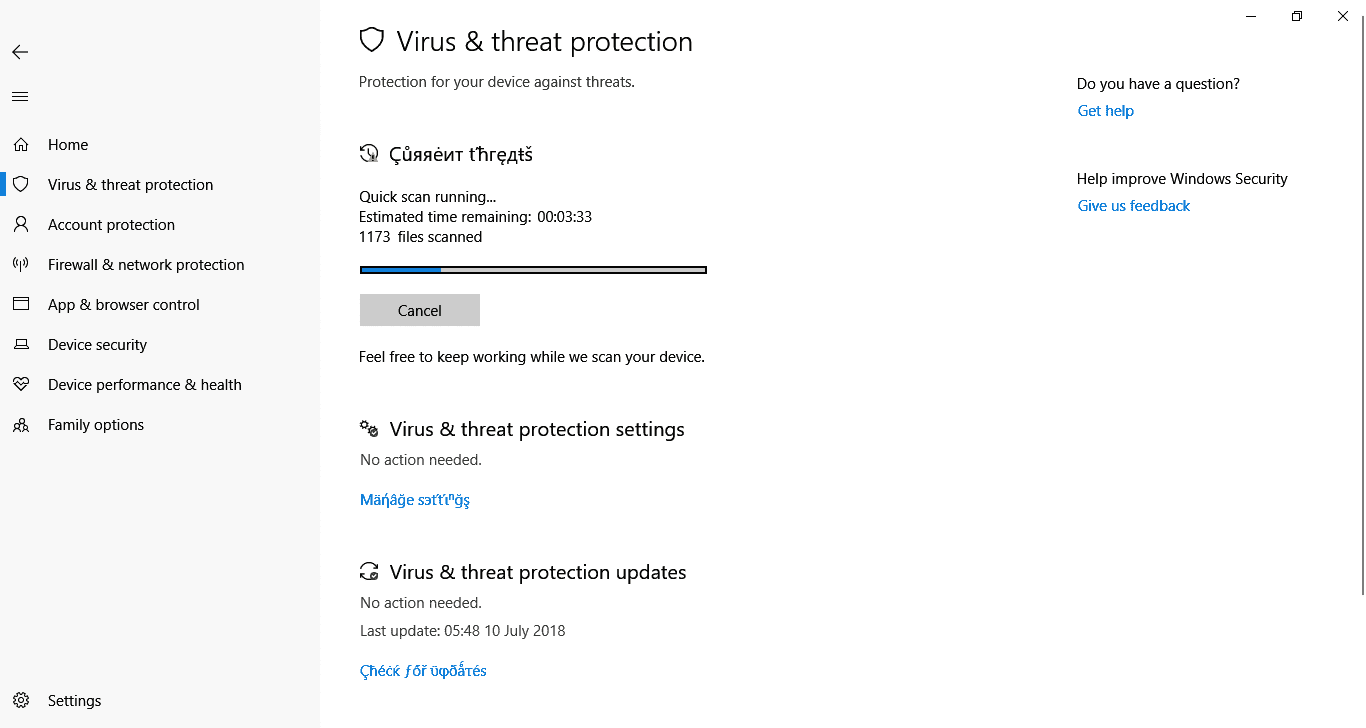Image resolution: width=1366 pixels, height=728 pixels.
Task: Open the Manage settings link
Action: tap(415, 500)
